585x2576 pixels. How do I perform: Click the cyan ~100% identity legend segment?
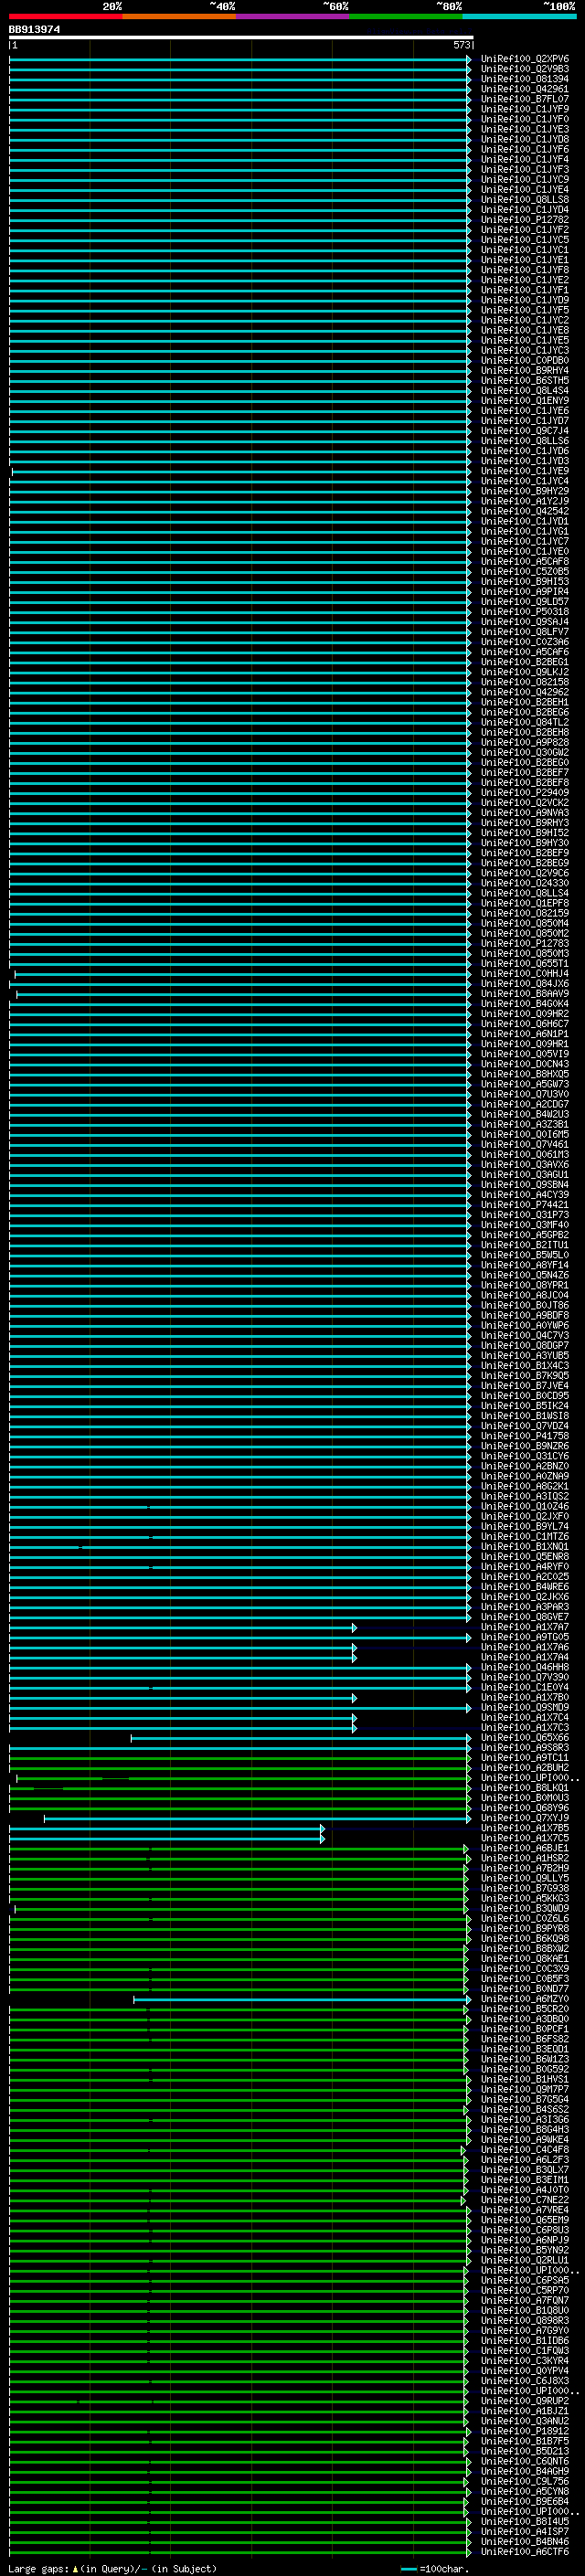(x=520, y=16)
